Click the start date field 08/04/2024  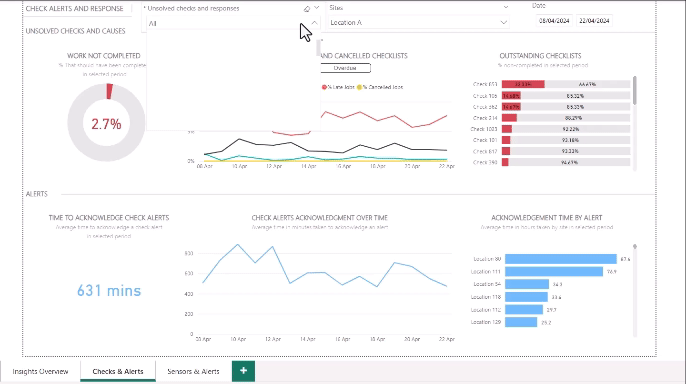coord(554,21)
